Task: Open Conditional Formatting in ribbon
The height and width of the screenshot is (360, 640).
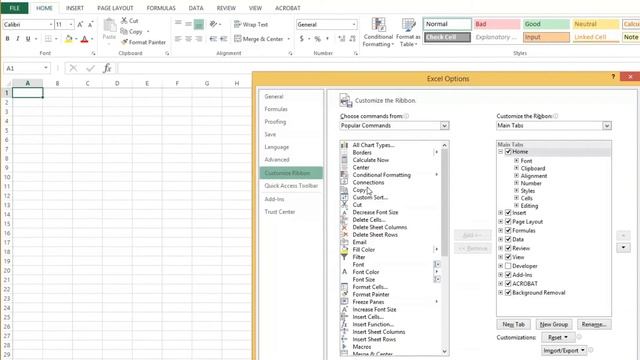Action: point(378,32)
